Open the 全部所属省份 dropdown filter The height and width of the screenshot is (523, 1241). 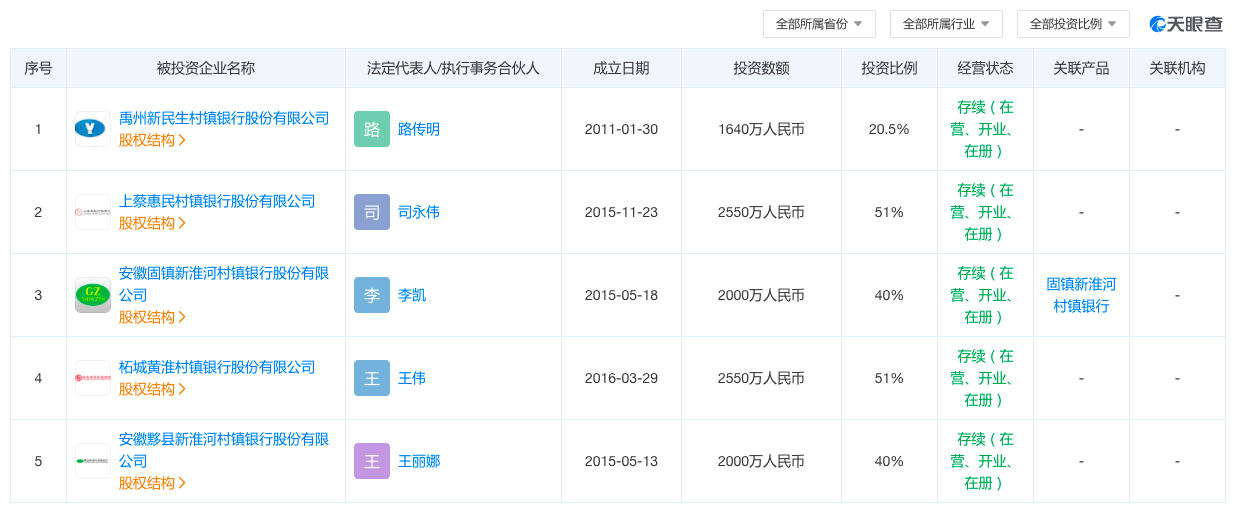click(819, 24)
